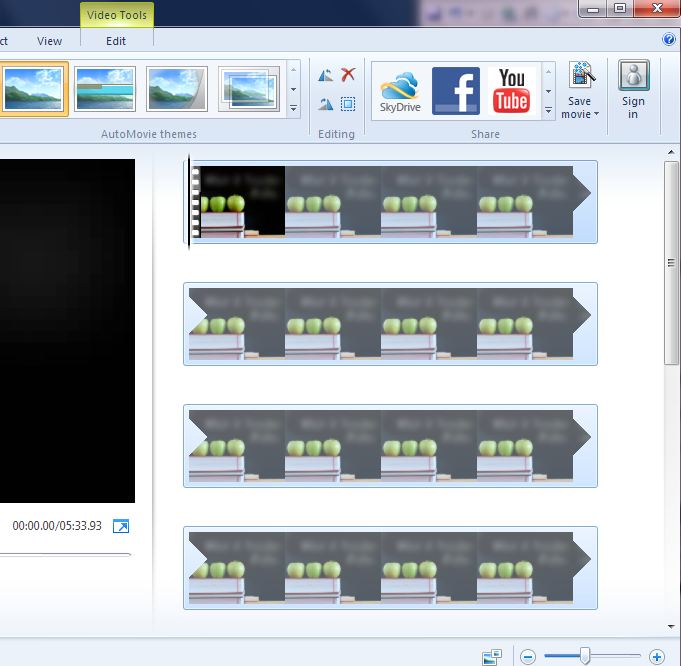
Task: Click the Sign in icon
Action: tap(633, 90)
